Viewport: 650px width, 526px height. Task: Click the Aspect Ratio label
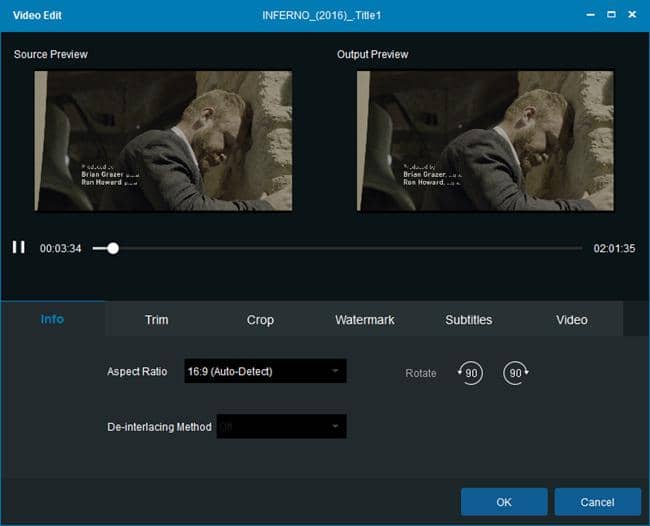point(137,371)
